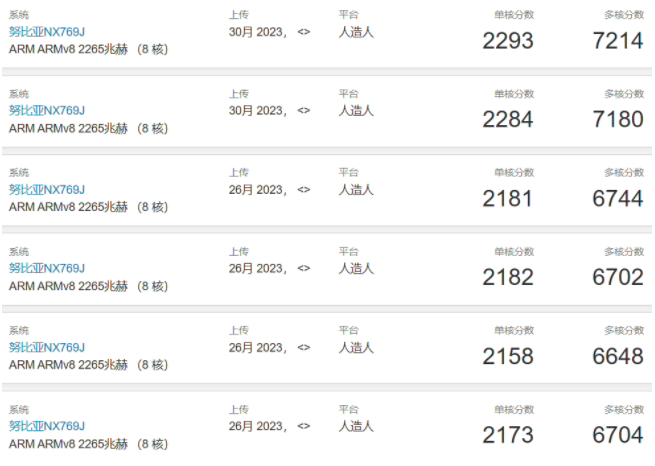This screenshot has height=466, width=655.
Task: Click the <> icon in the 6704 row
Action: [304, 426]
